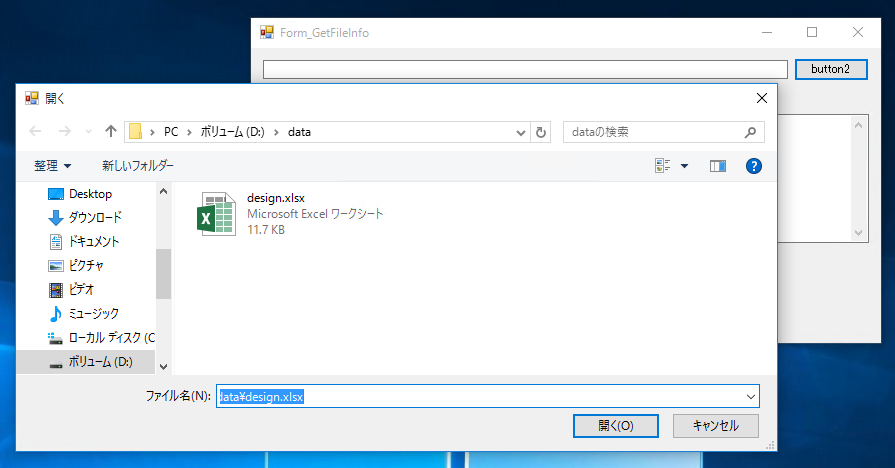Click the navigation pane scrollbar thumb
This screenshot has height=468, width=895.
164,273
